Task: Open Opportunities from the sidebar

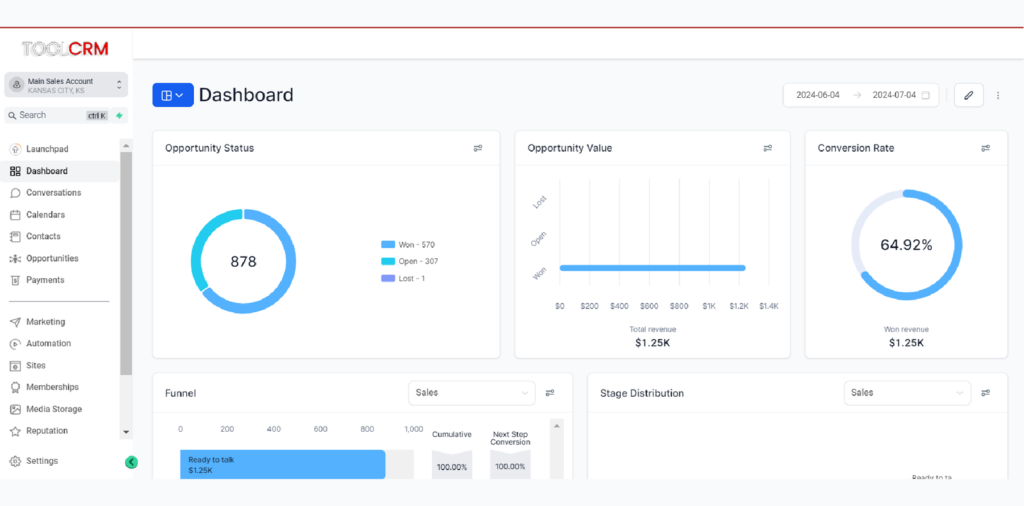Action: (52, 258)
